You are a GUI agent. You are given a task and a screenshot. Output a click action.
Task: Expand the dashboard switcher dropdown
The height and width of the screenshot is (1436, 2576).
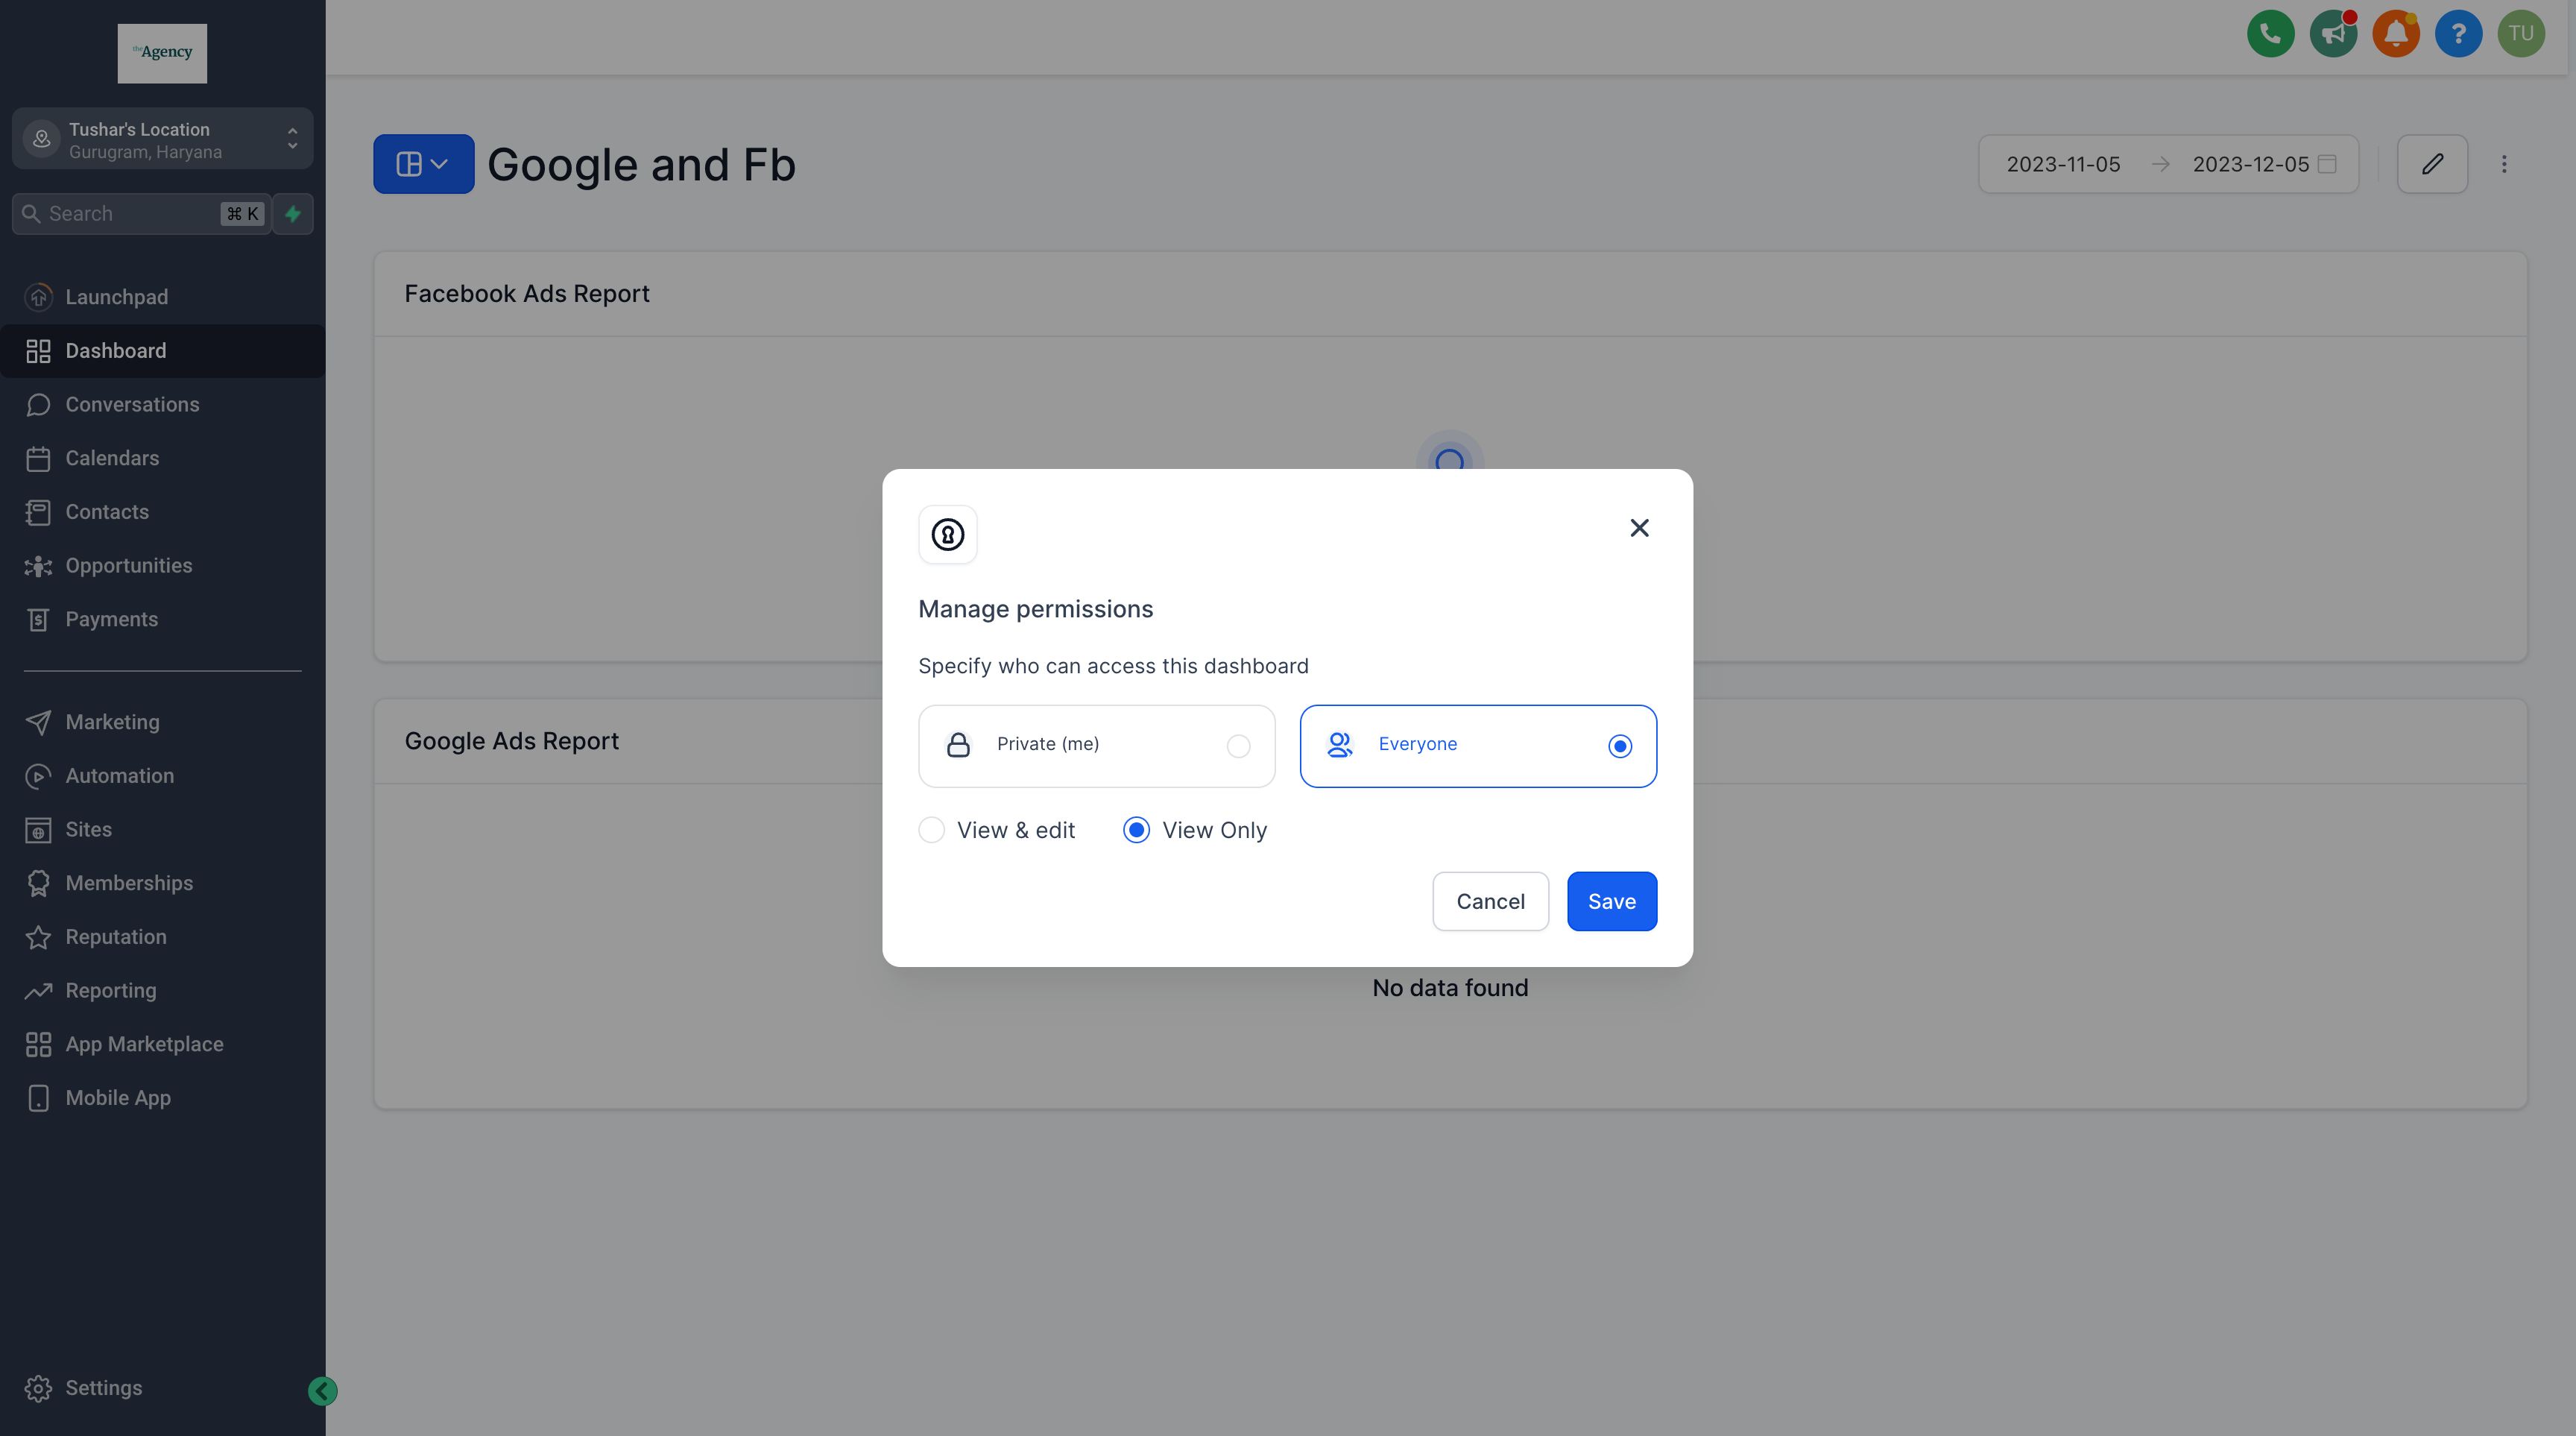tap(423, 164)
